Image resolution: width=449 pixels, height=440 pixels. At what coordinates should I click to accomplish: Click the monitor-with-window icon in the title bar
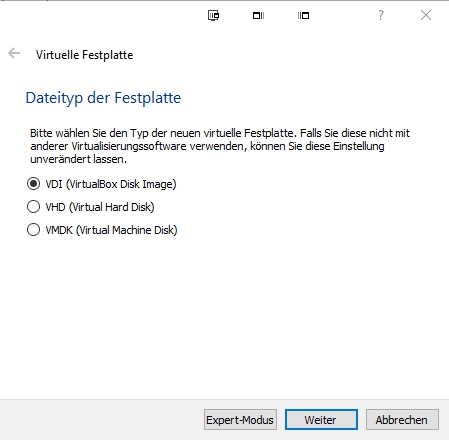(x=213, y=15)
